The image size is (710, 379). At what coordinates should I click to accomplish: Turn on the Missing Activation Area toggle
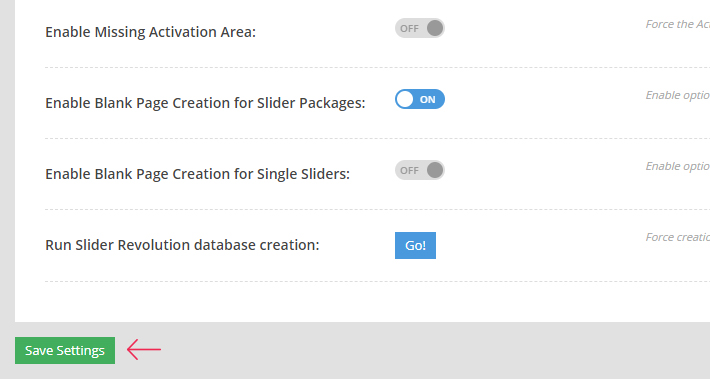(420, 28)
